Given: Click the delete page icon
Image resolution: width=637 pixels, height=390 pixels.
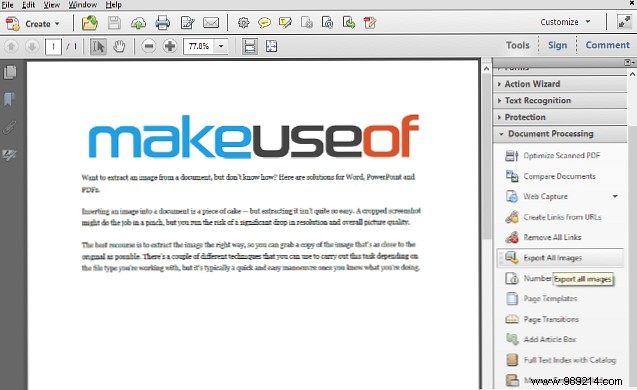Looking at the screenshot, I should tap(307, 23).
